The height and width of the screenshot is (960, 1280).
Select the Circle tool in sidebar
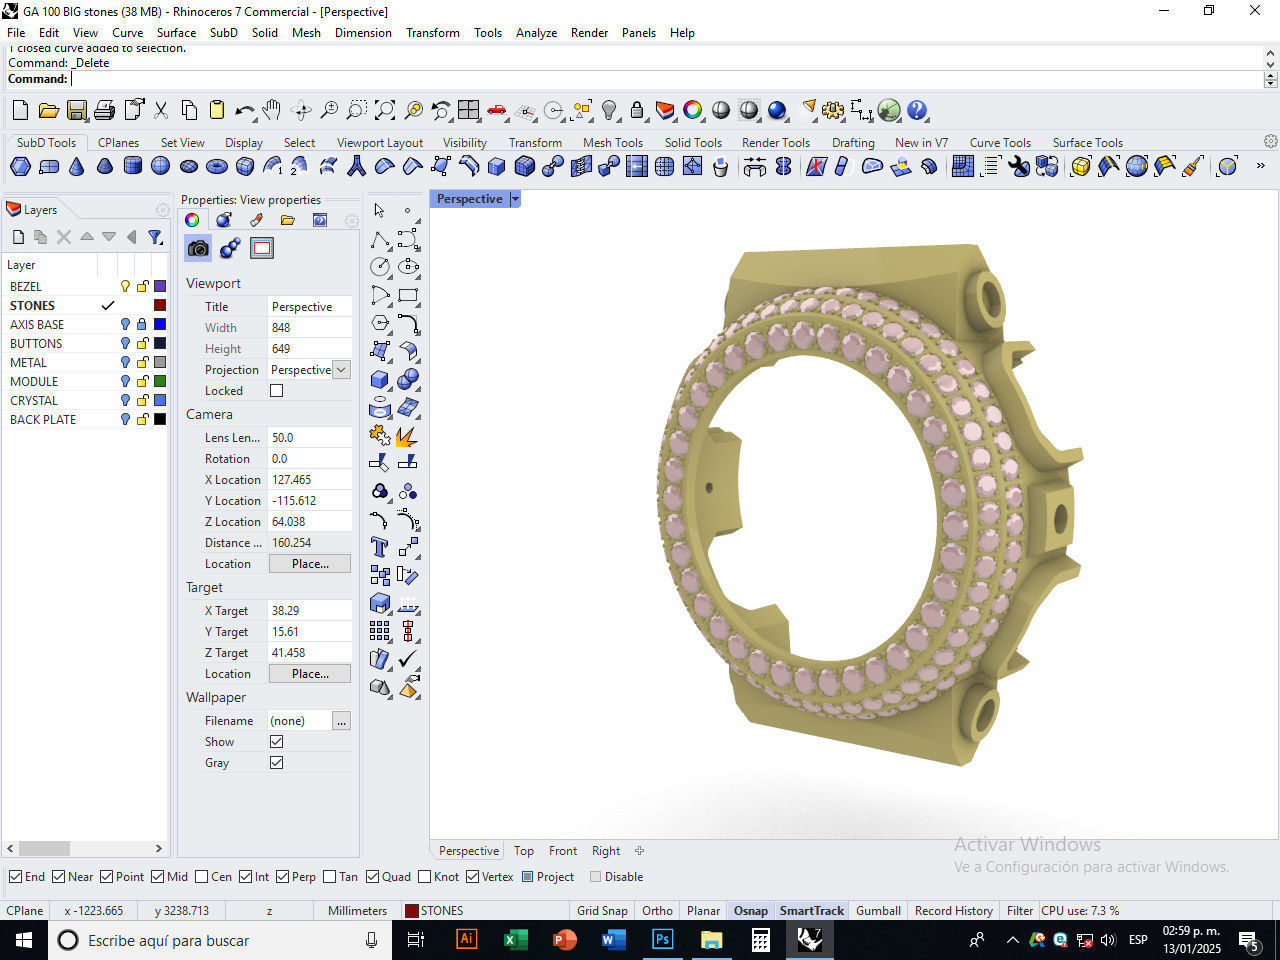point(380,267)
